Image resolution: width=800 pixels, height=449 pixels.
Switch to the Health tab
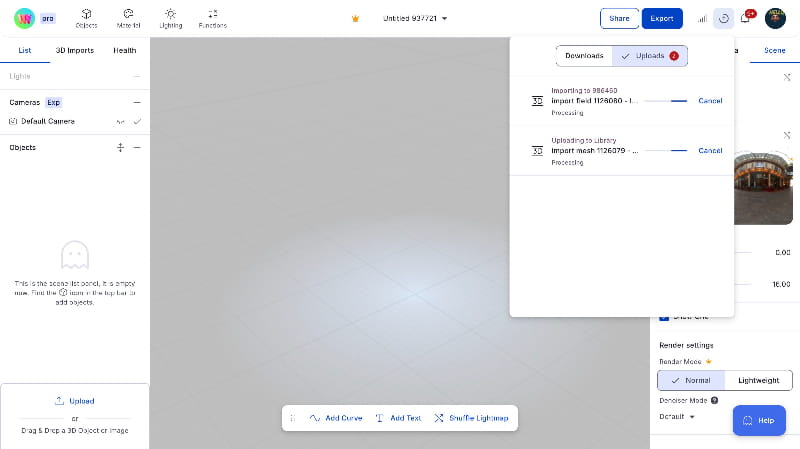(124, 51)
